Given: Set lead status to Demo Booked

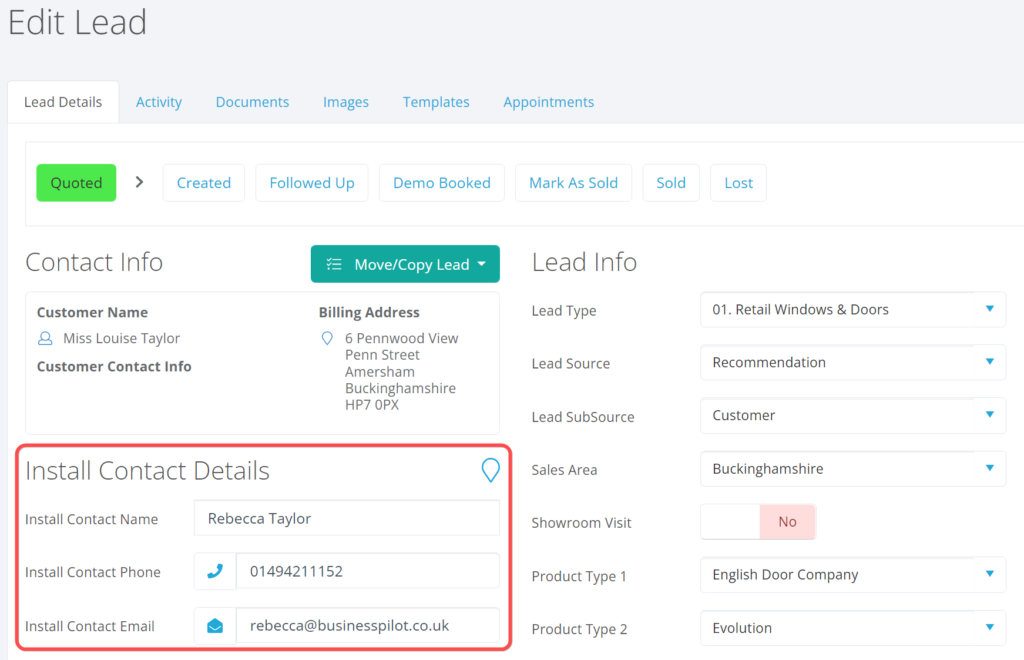Looking at the screenshot, I should point(441,183).
